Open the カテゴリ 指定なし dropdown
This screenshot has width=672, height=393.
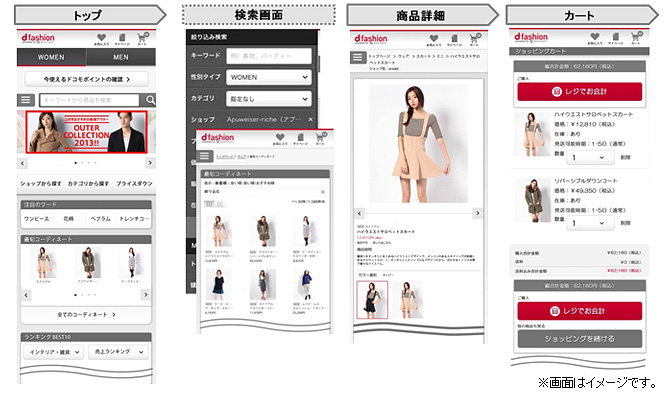pos(269,99)
